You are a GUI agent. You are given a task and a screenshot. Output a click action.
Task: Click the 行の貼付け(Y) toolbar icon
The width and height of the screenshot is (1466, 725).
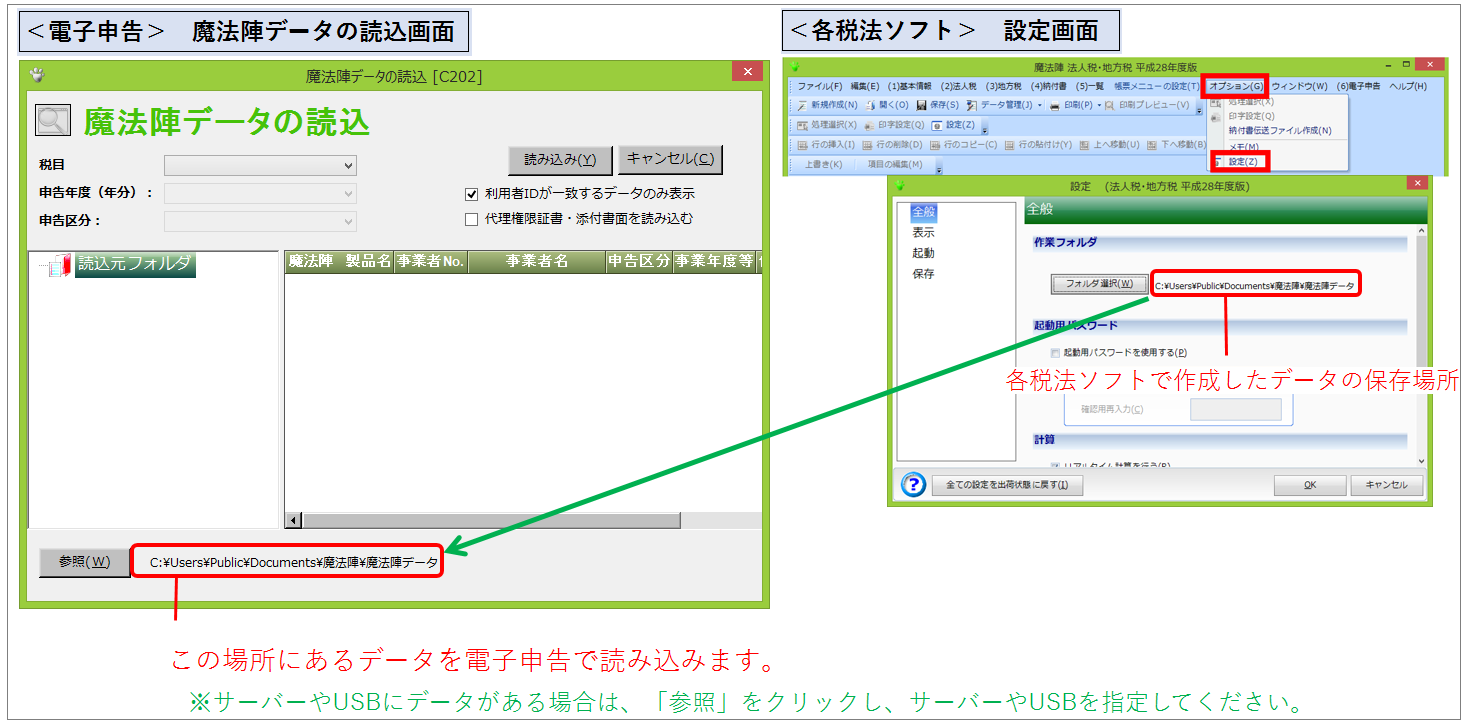click(x=1010, y=145)
